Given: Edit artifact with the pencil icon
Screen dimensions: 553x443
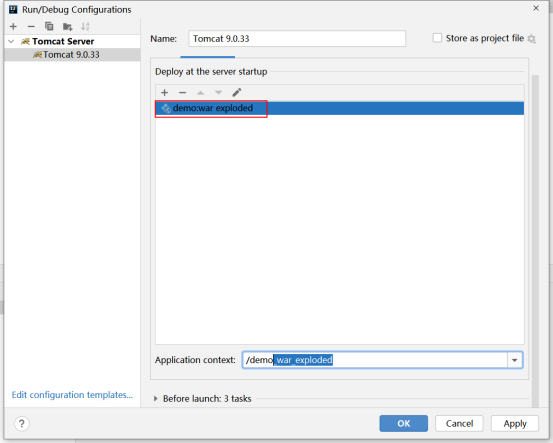Looking at the screenshot, I should pyautogui.click(x=237, y=93).
